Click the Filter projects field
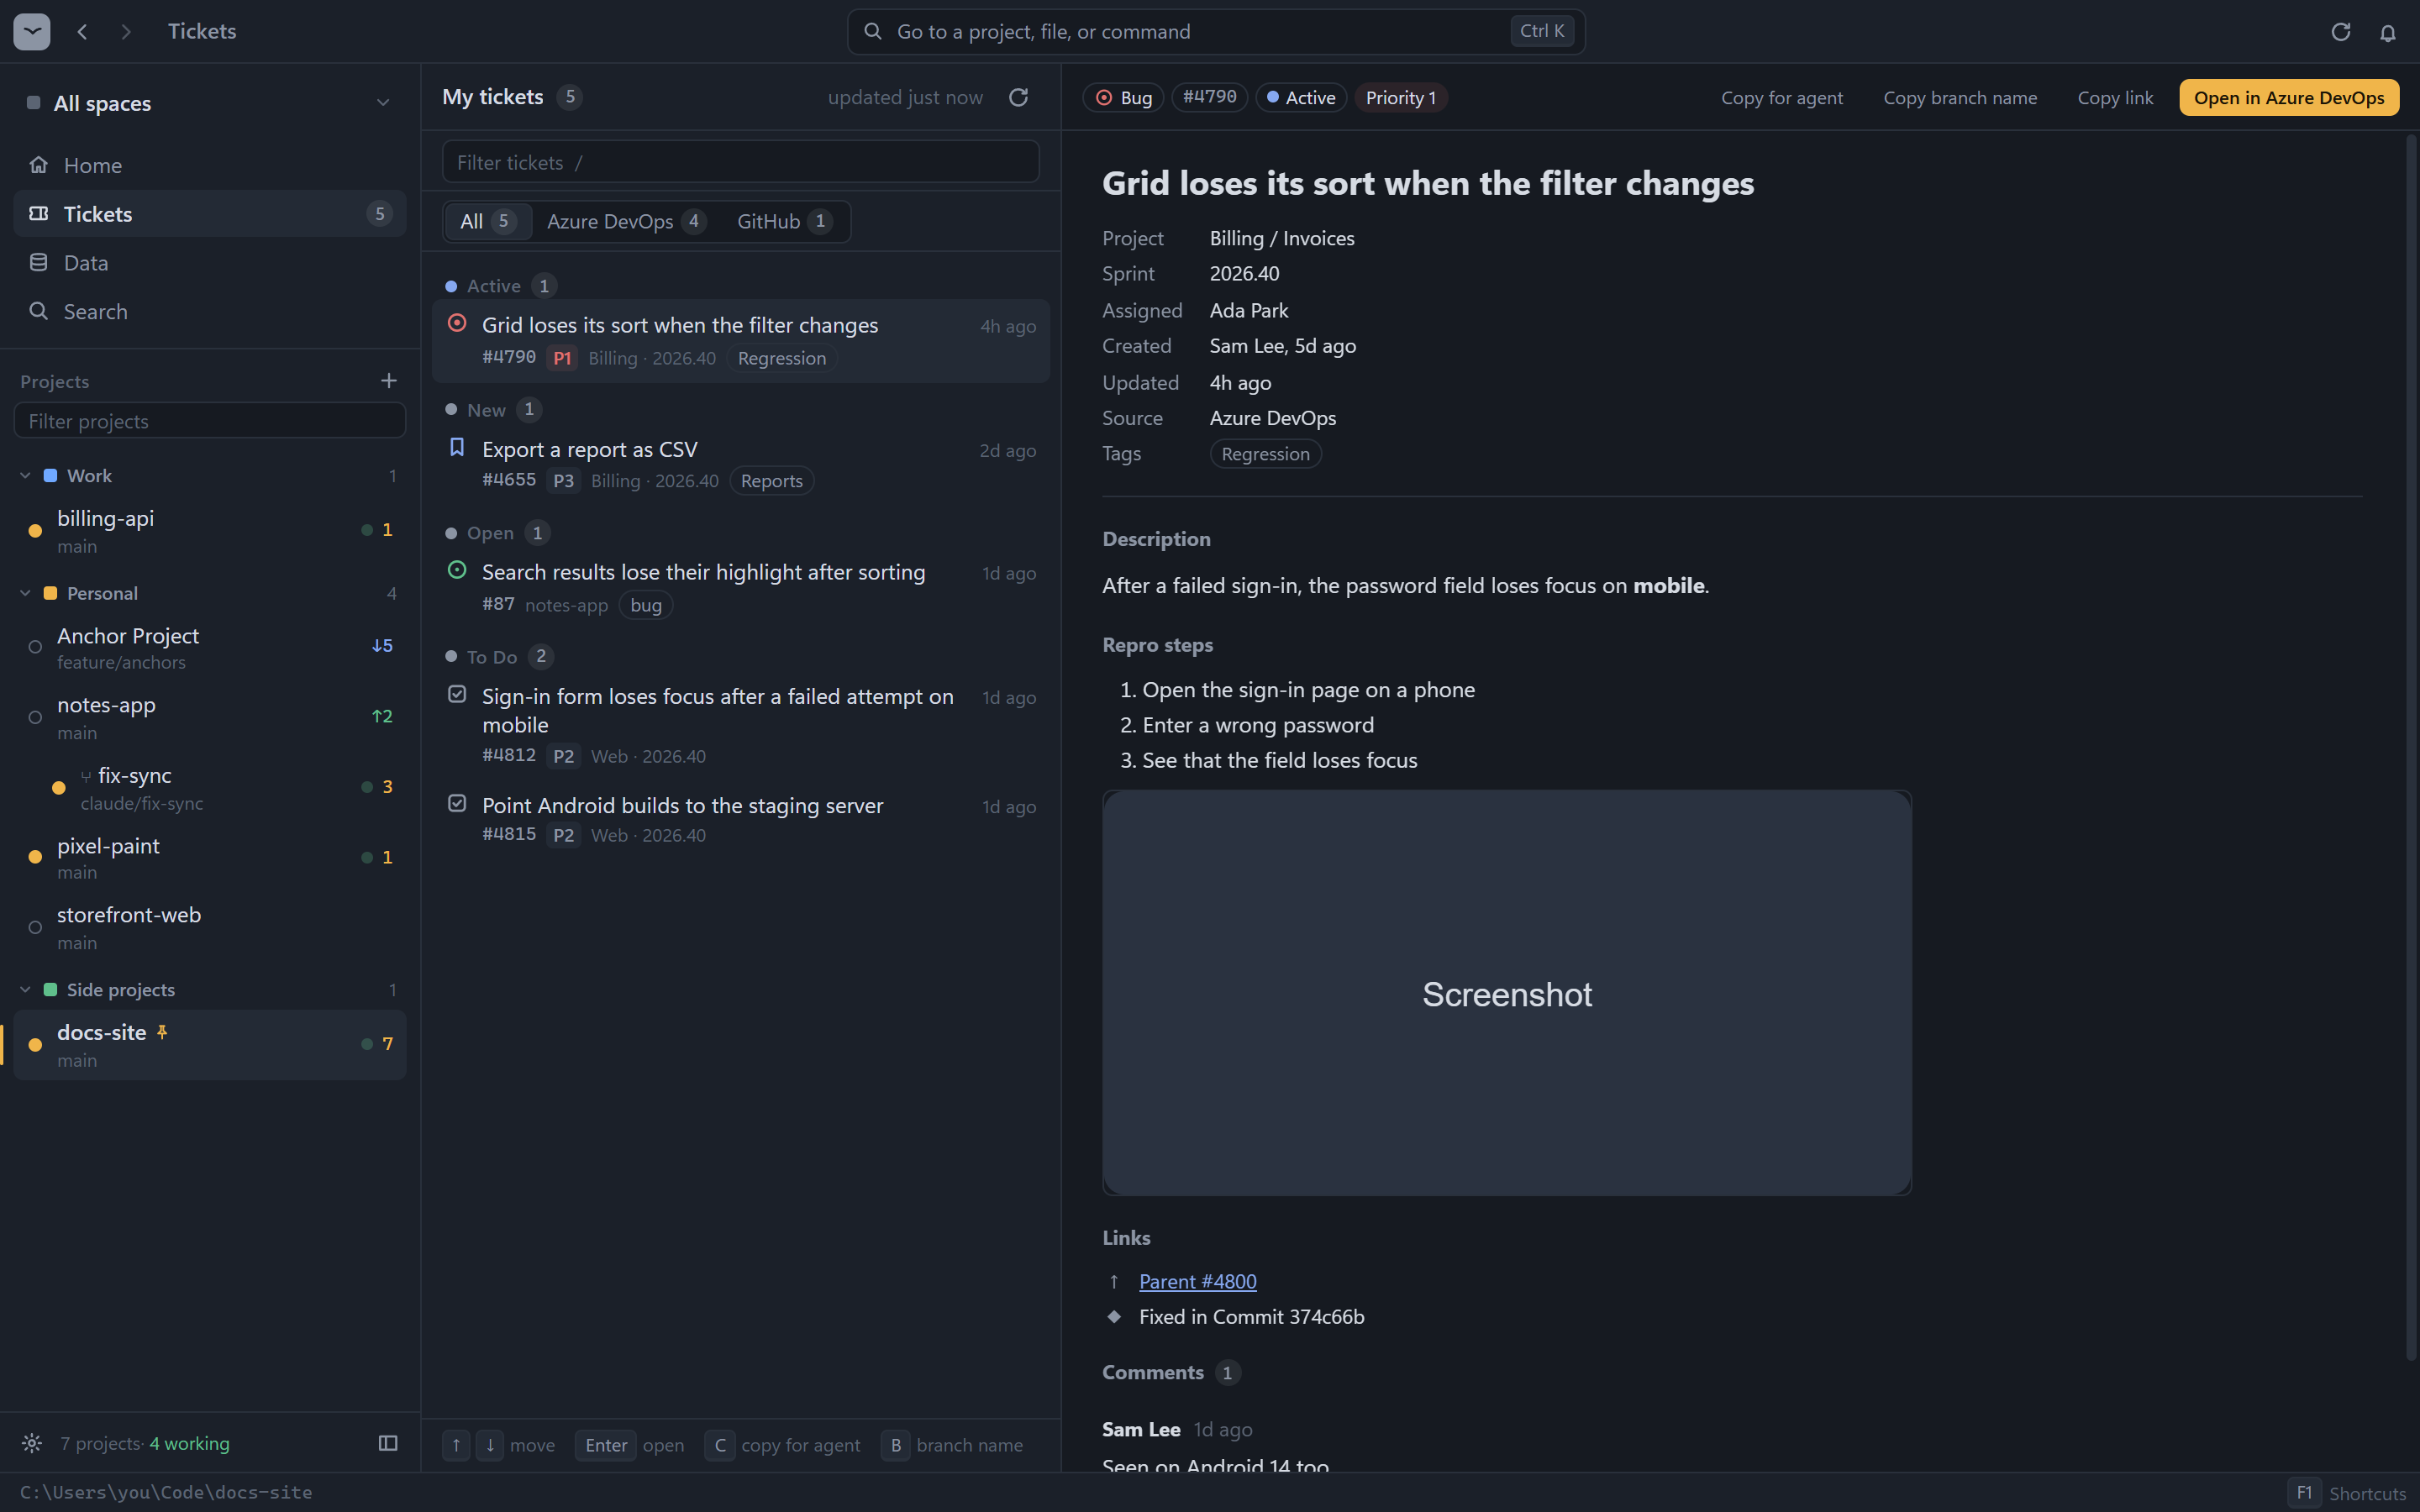Screen dimensions: 2420x1512 click(210, 421)
